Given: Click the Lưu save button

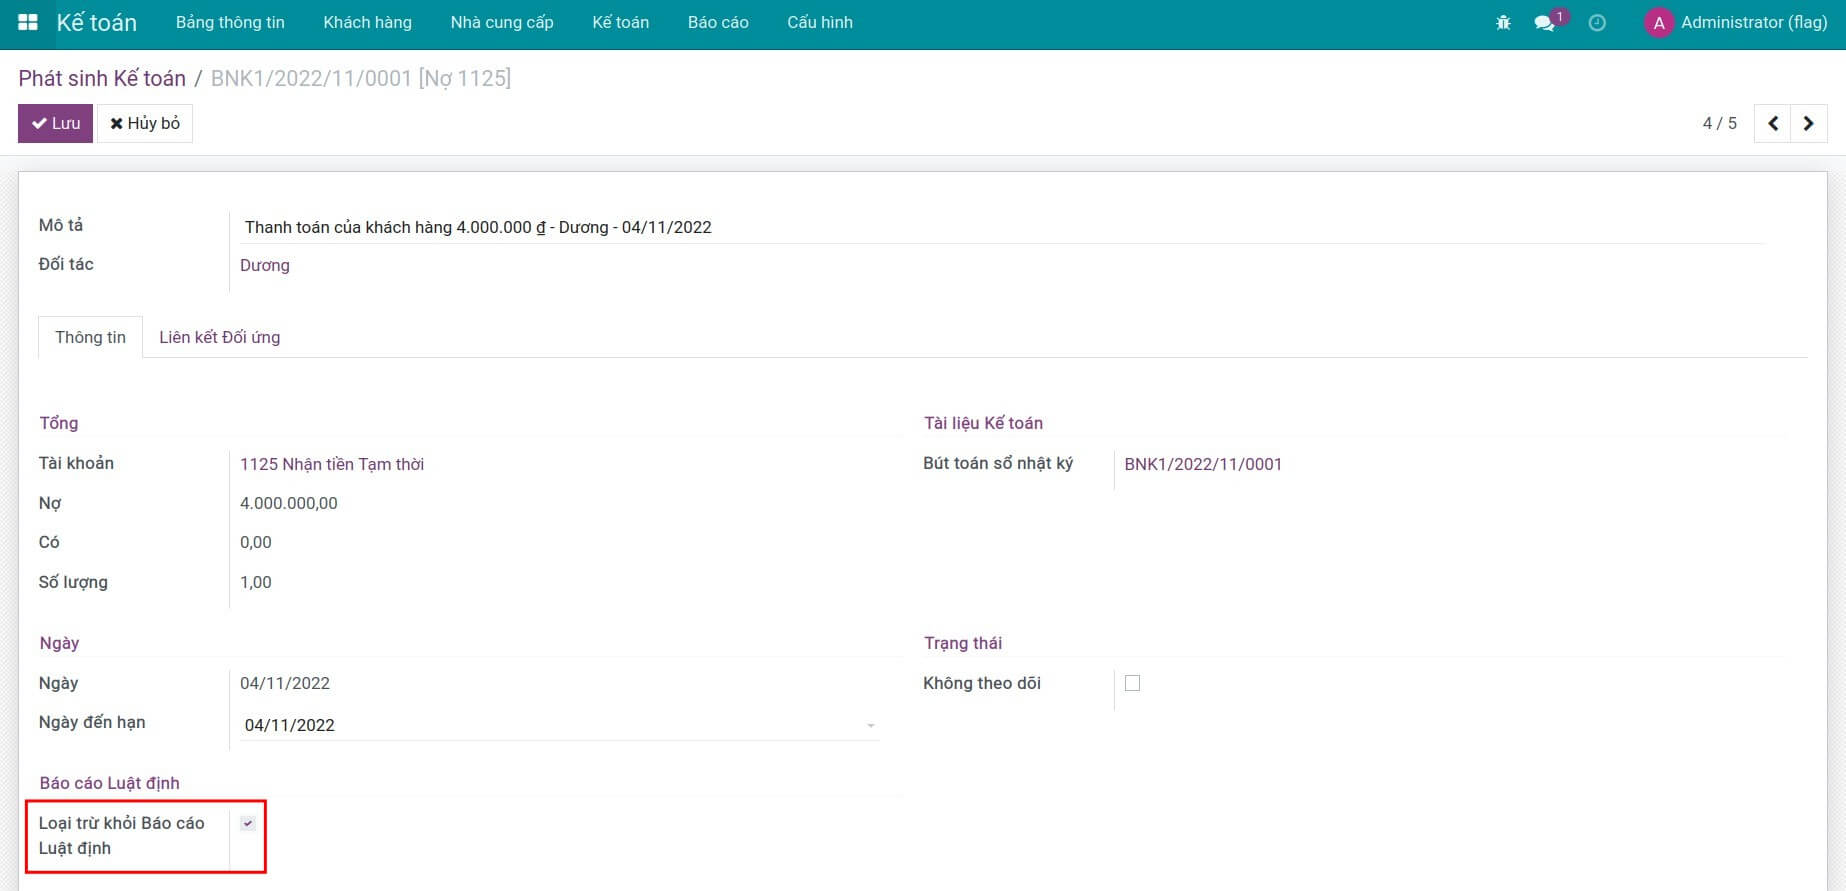Looking at the screenshot, I should (55, 123).
